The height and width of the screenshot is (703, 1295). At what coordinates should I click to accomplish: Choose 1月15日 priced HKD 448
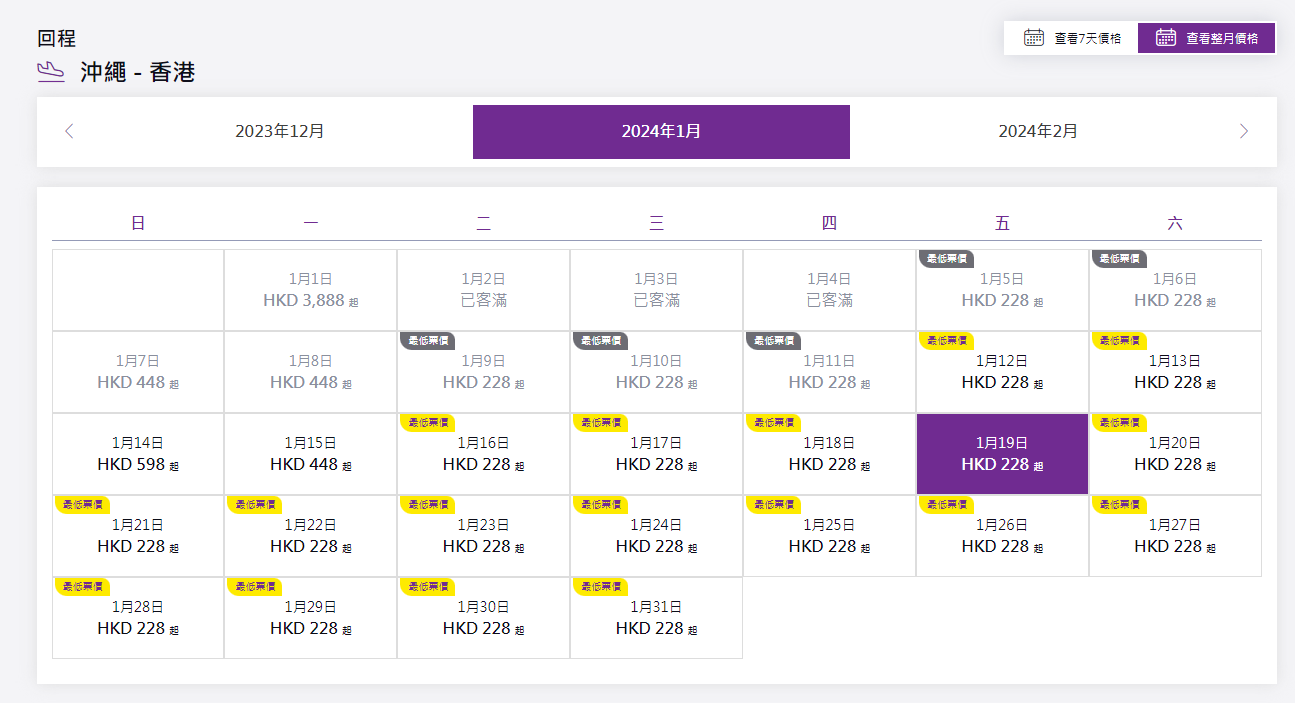311,454
